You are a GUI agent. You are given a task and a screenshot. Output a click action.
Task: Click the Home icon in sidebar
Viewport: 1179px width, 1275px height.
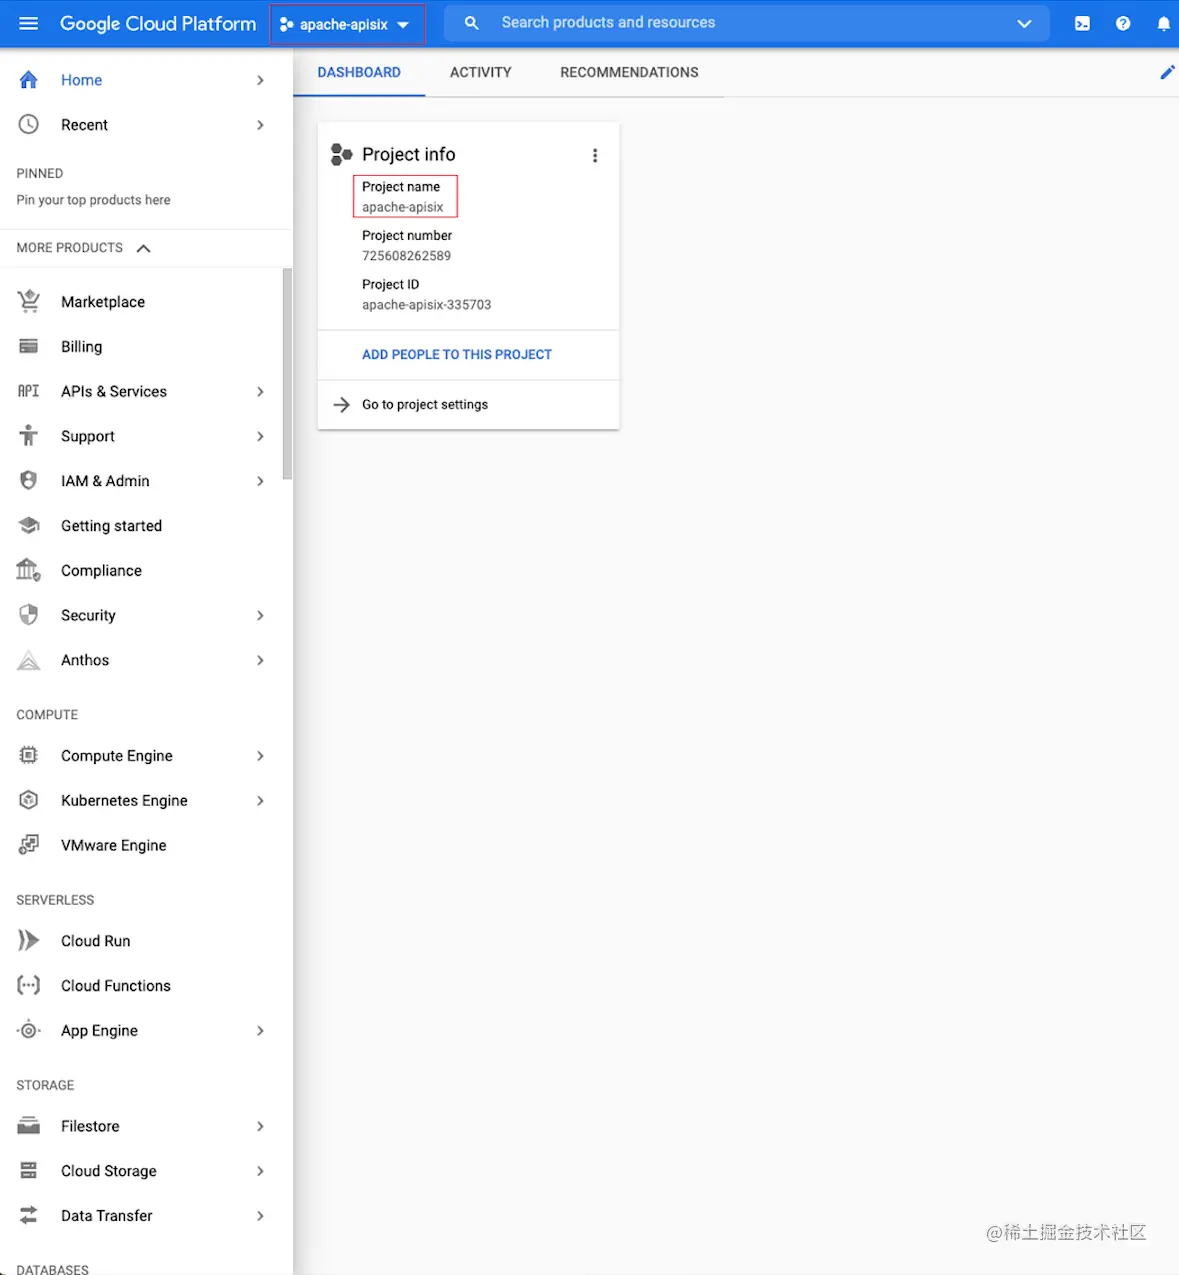29,80
